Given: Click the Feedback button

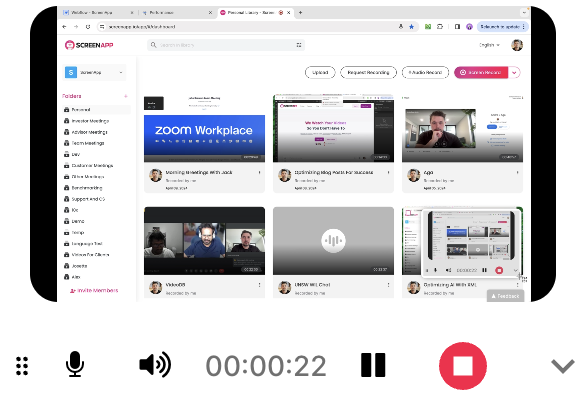Looking at the screenshot, I should click(505, 296).
